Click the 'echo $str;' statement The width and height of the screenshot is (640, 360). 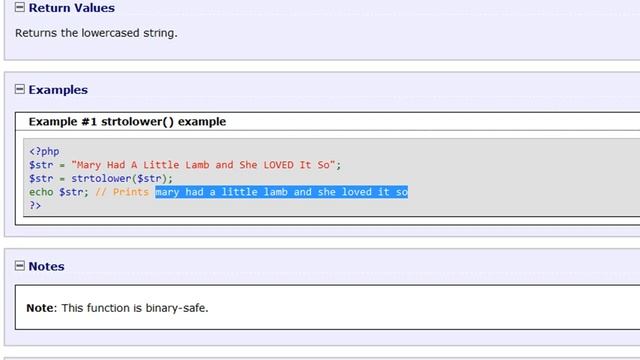[x=59, y=192]
